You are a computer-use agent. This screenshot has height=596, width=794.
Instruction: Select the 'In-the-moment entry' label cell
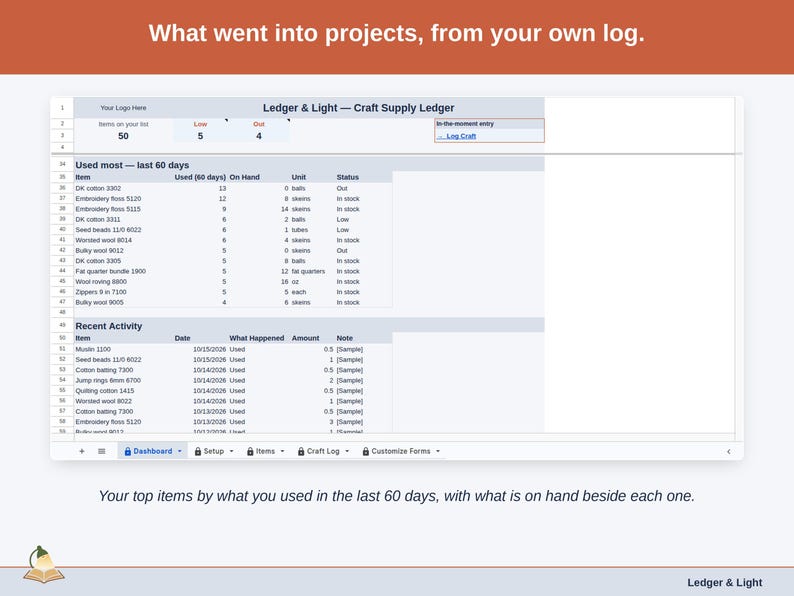(489, 124)
